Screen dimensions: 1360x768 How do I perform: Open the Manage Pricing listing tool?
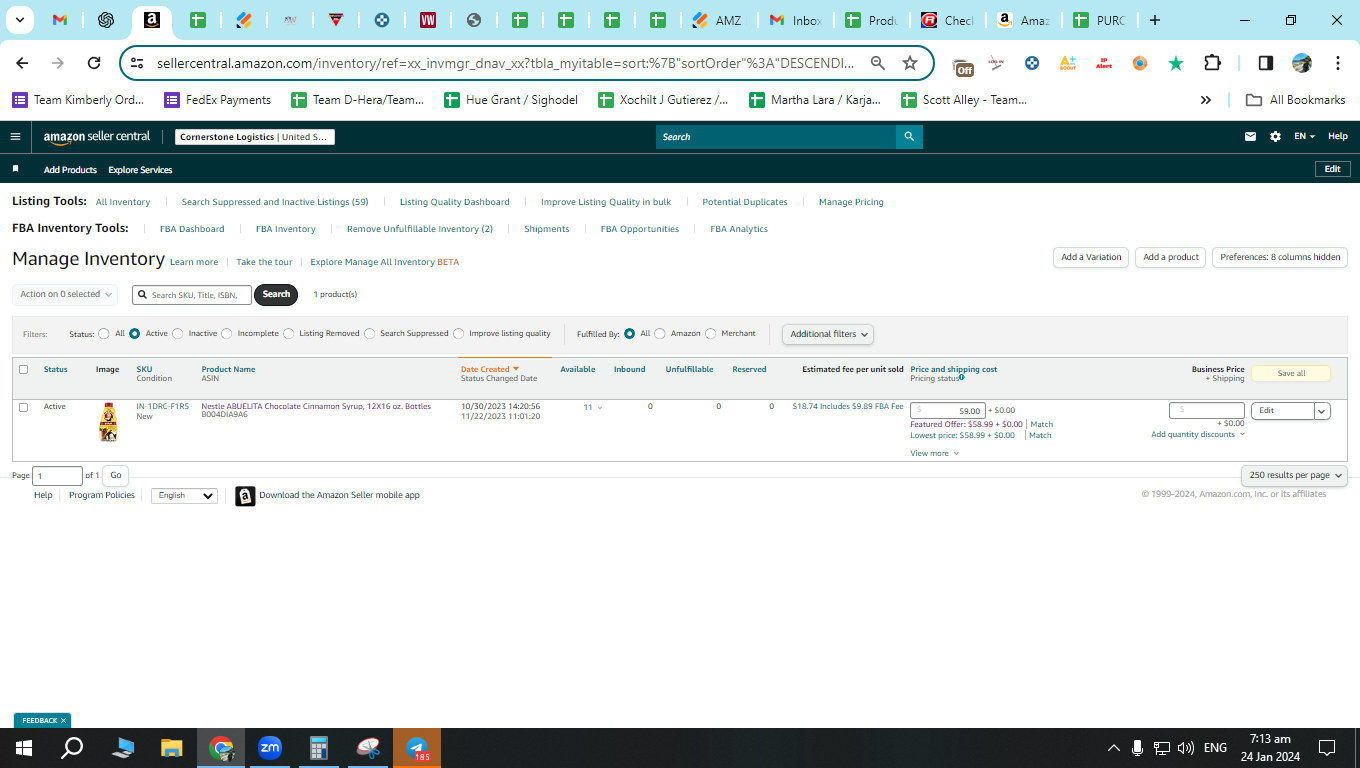tap(851, 202)
